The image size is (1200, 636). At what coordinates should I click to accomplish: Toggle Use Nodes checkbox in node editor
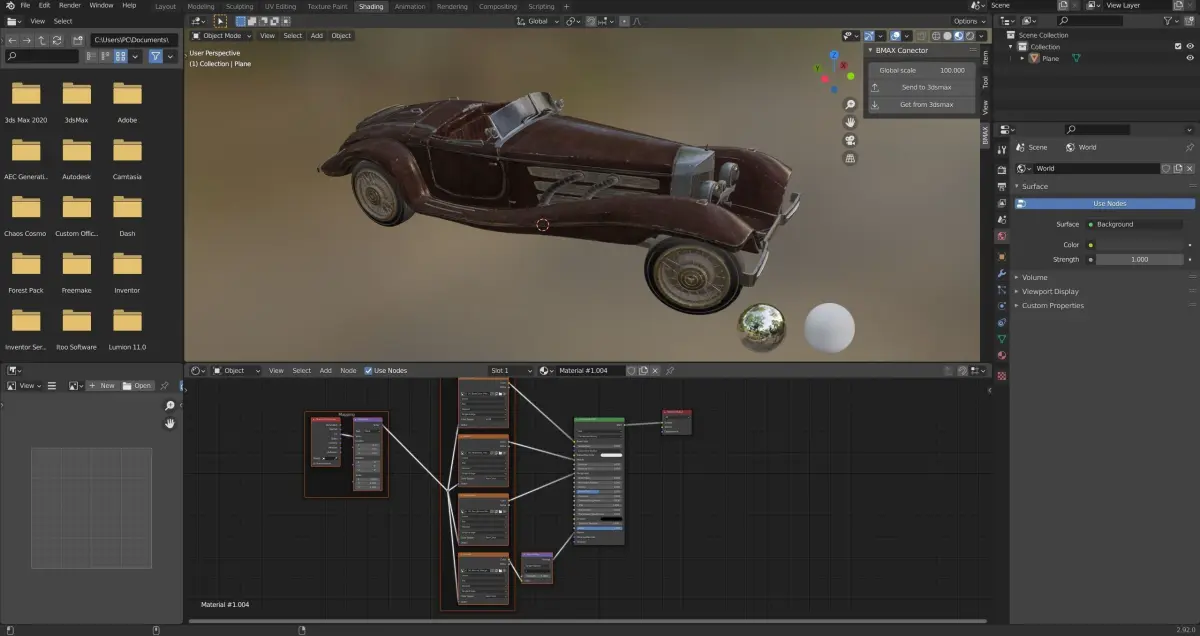tap(368, 371)
